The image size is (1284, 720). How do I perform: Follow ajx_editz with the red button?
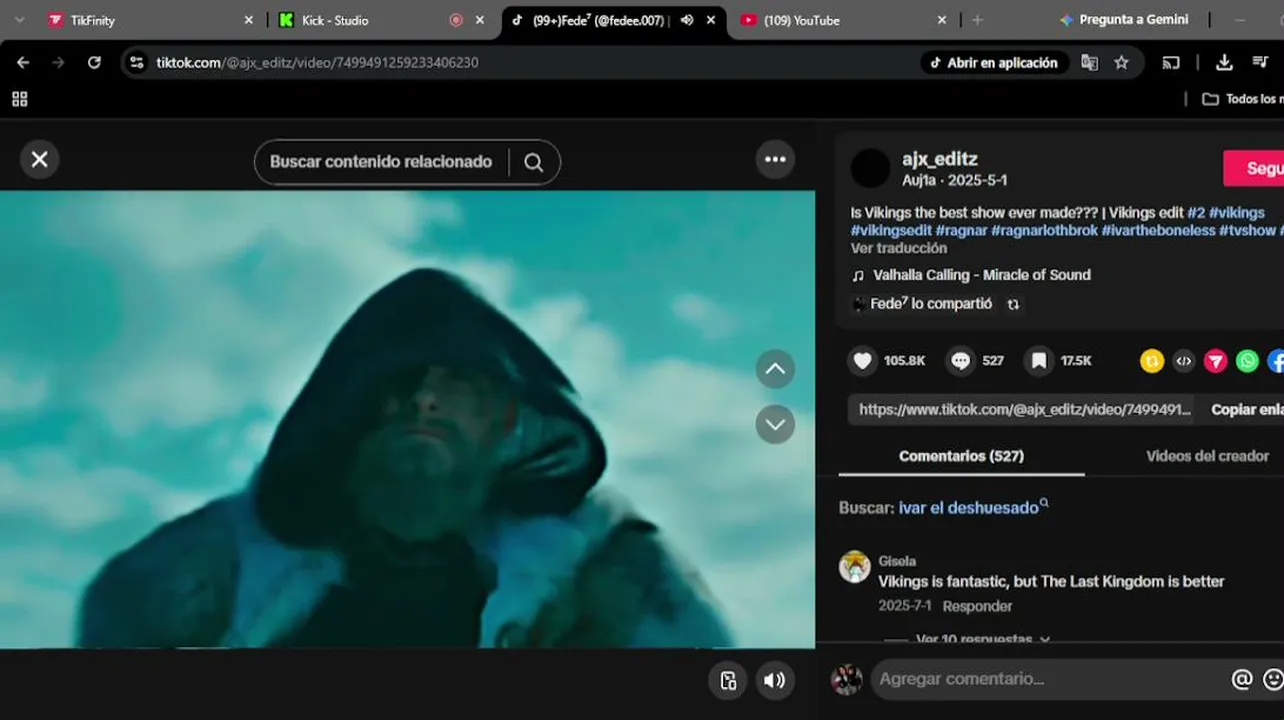click(1254, 168)
